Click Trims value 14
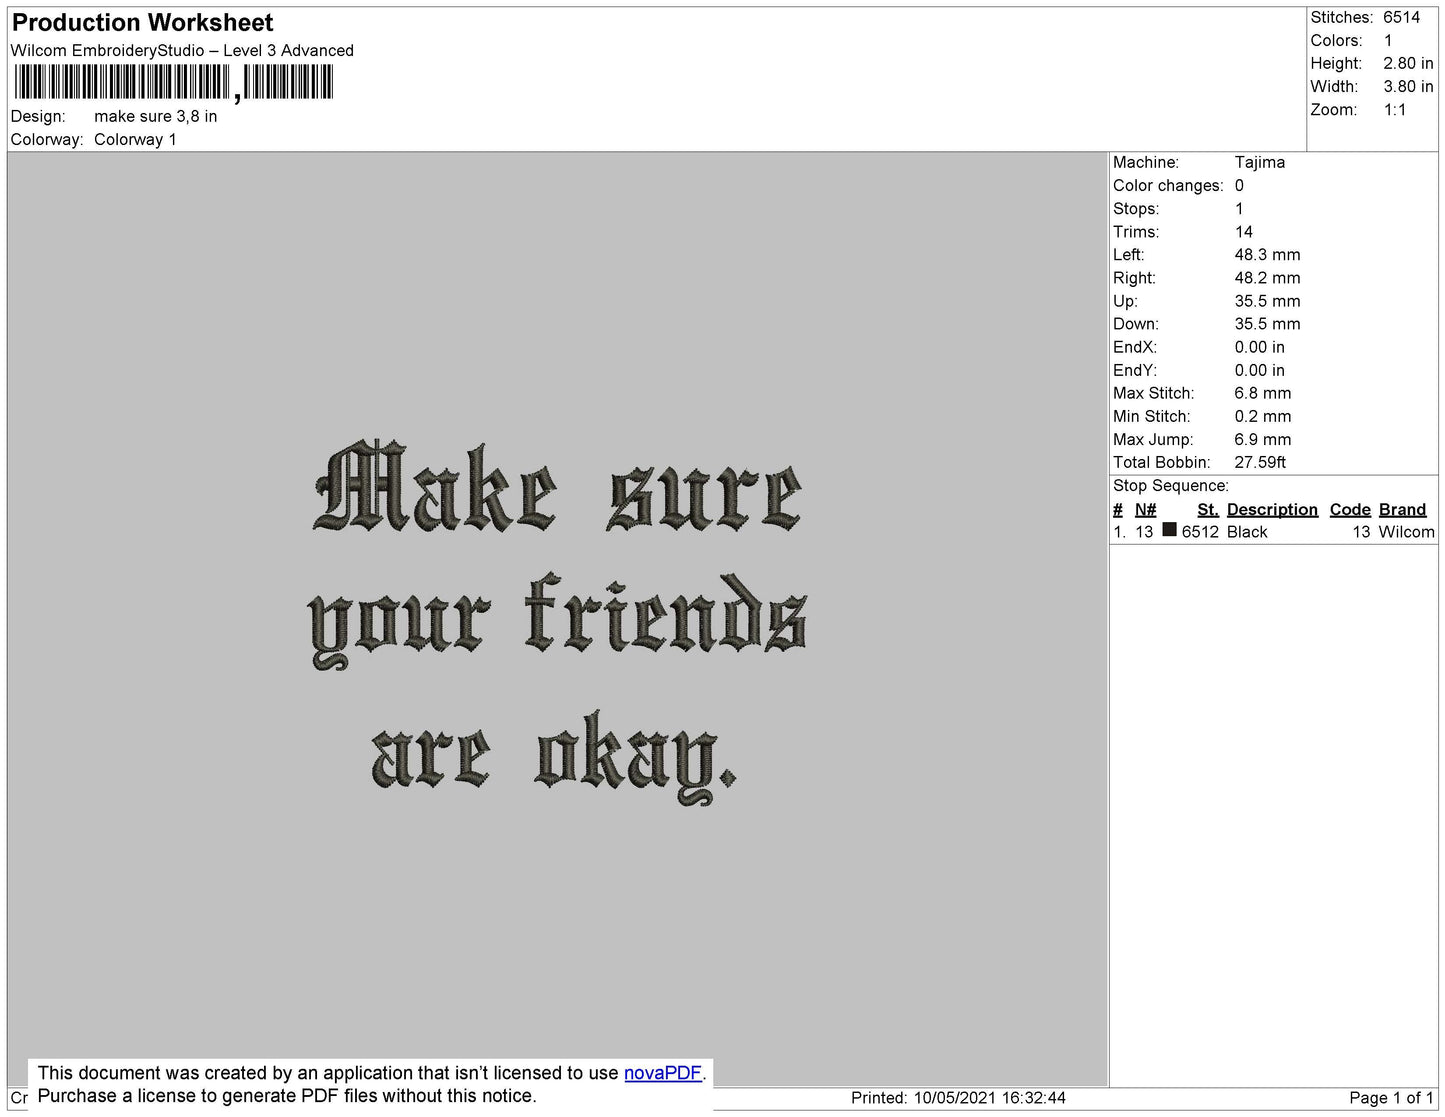Image resolution: width=1445 pixels, height=1117 pixels. (x=1244, y=232)
